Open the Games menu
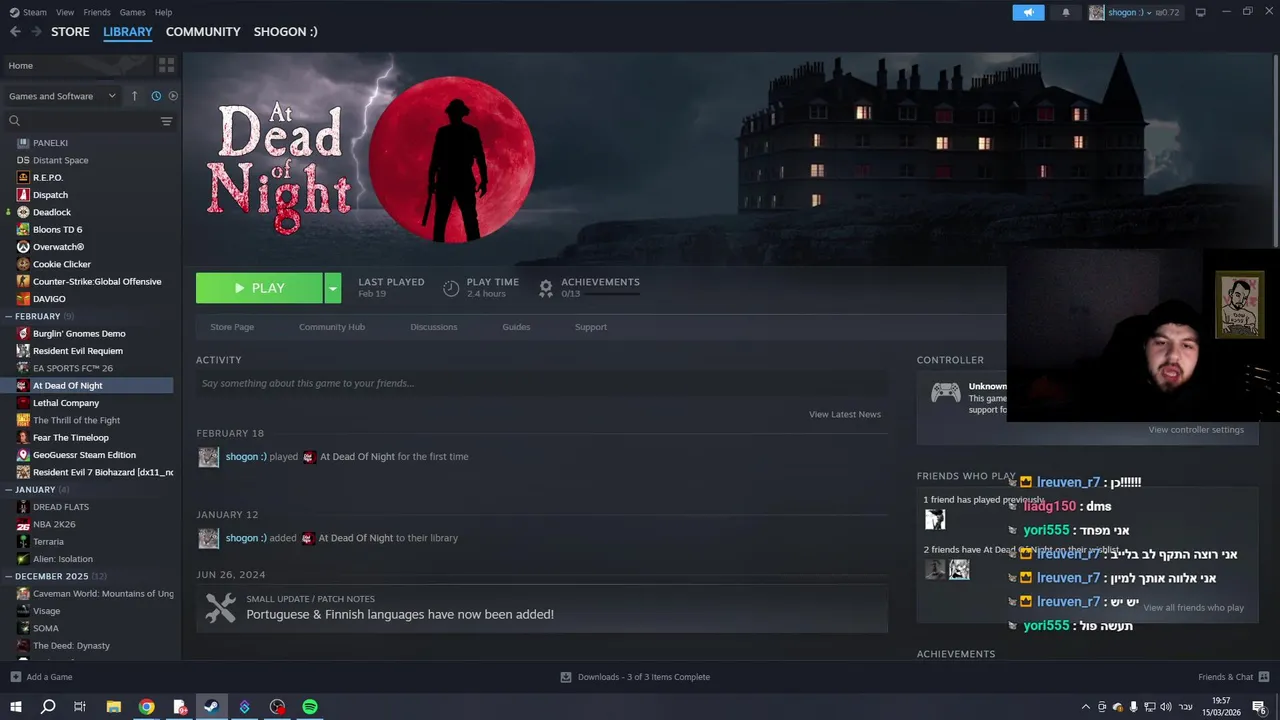1280x720 pixels. click(x=133, y=12)
